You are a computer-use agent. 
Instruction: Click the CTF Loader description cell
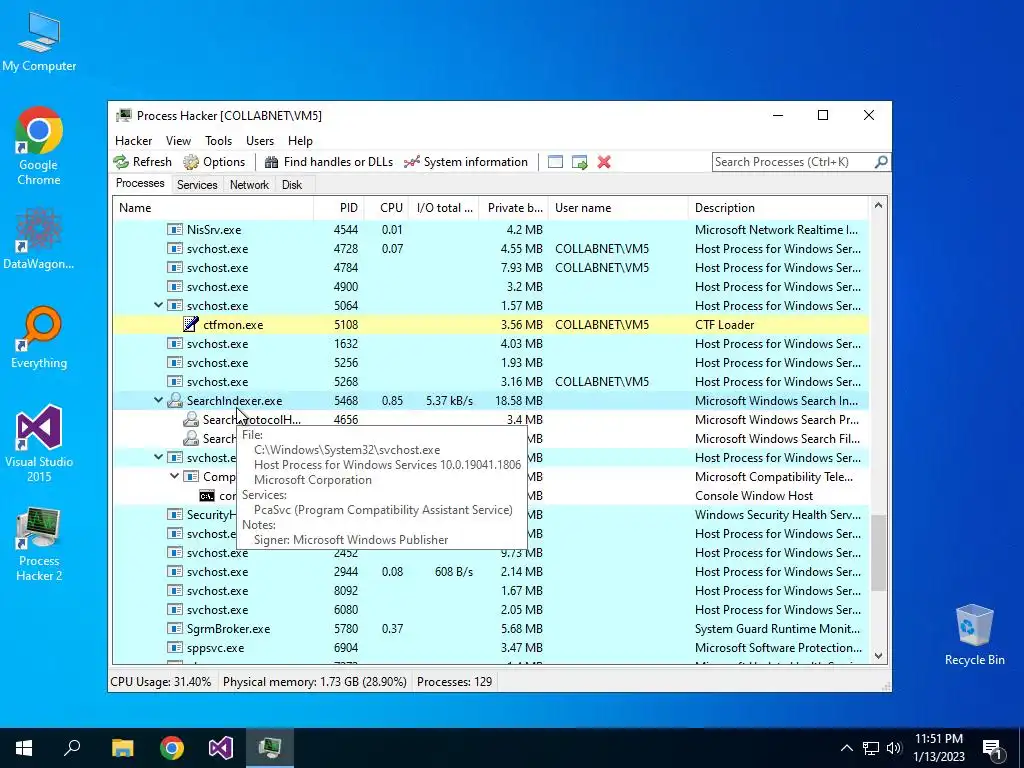(724, 325)
